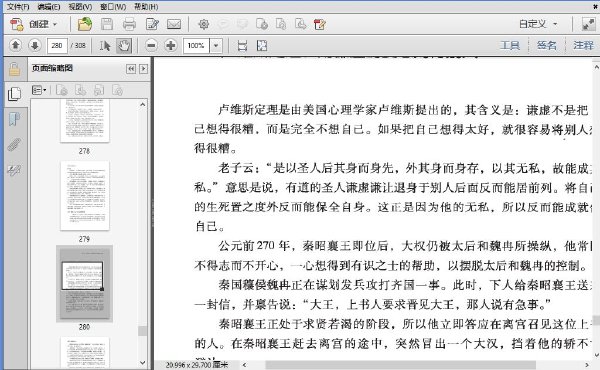Screen dimensions: 600x370
Task: Click the document vertical scroll up arrow
Action: 596,67
